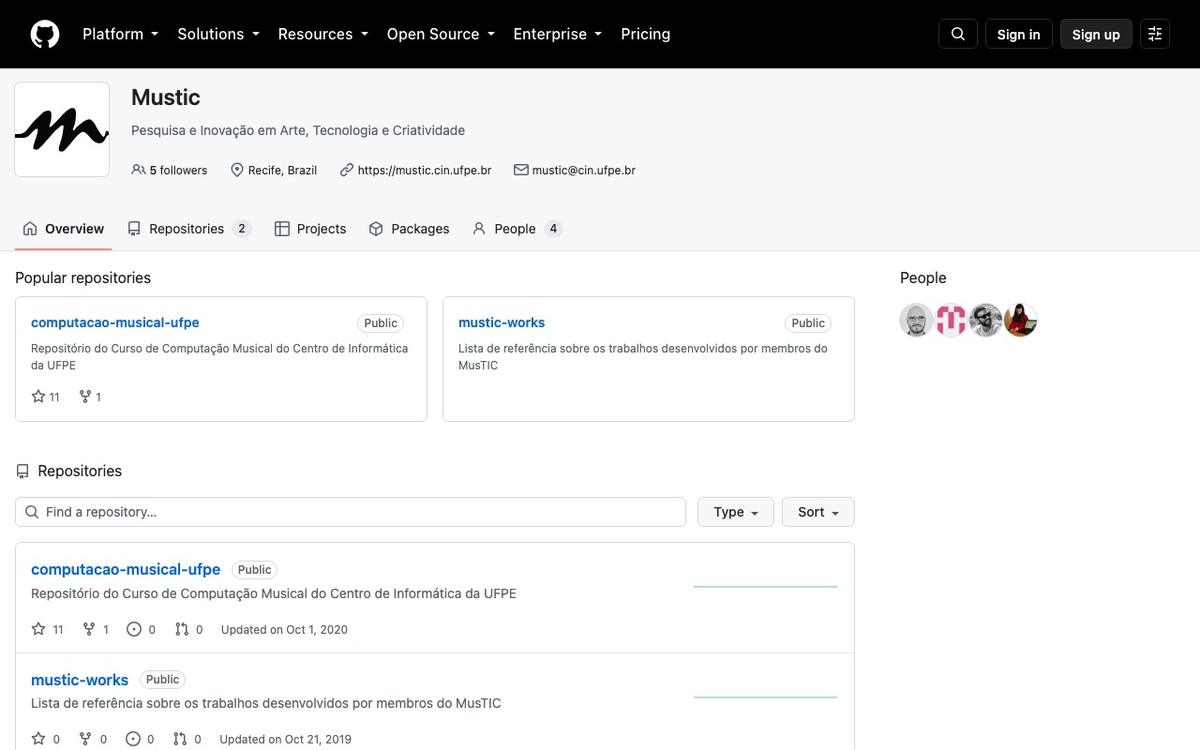Image resolution: width=1200 pixels, height=750 pixels.
Task: Open the Type filter dropdown
Action: coord(736,512)
